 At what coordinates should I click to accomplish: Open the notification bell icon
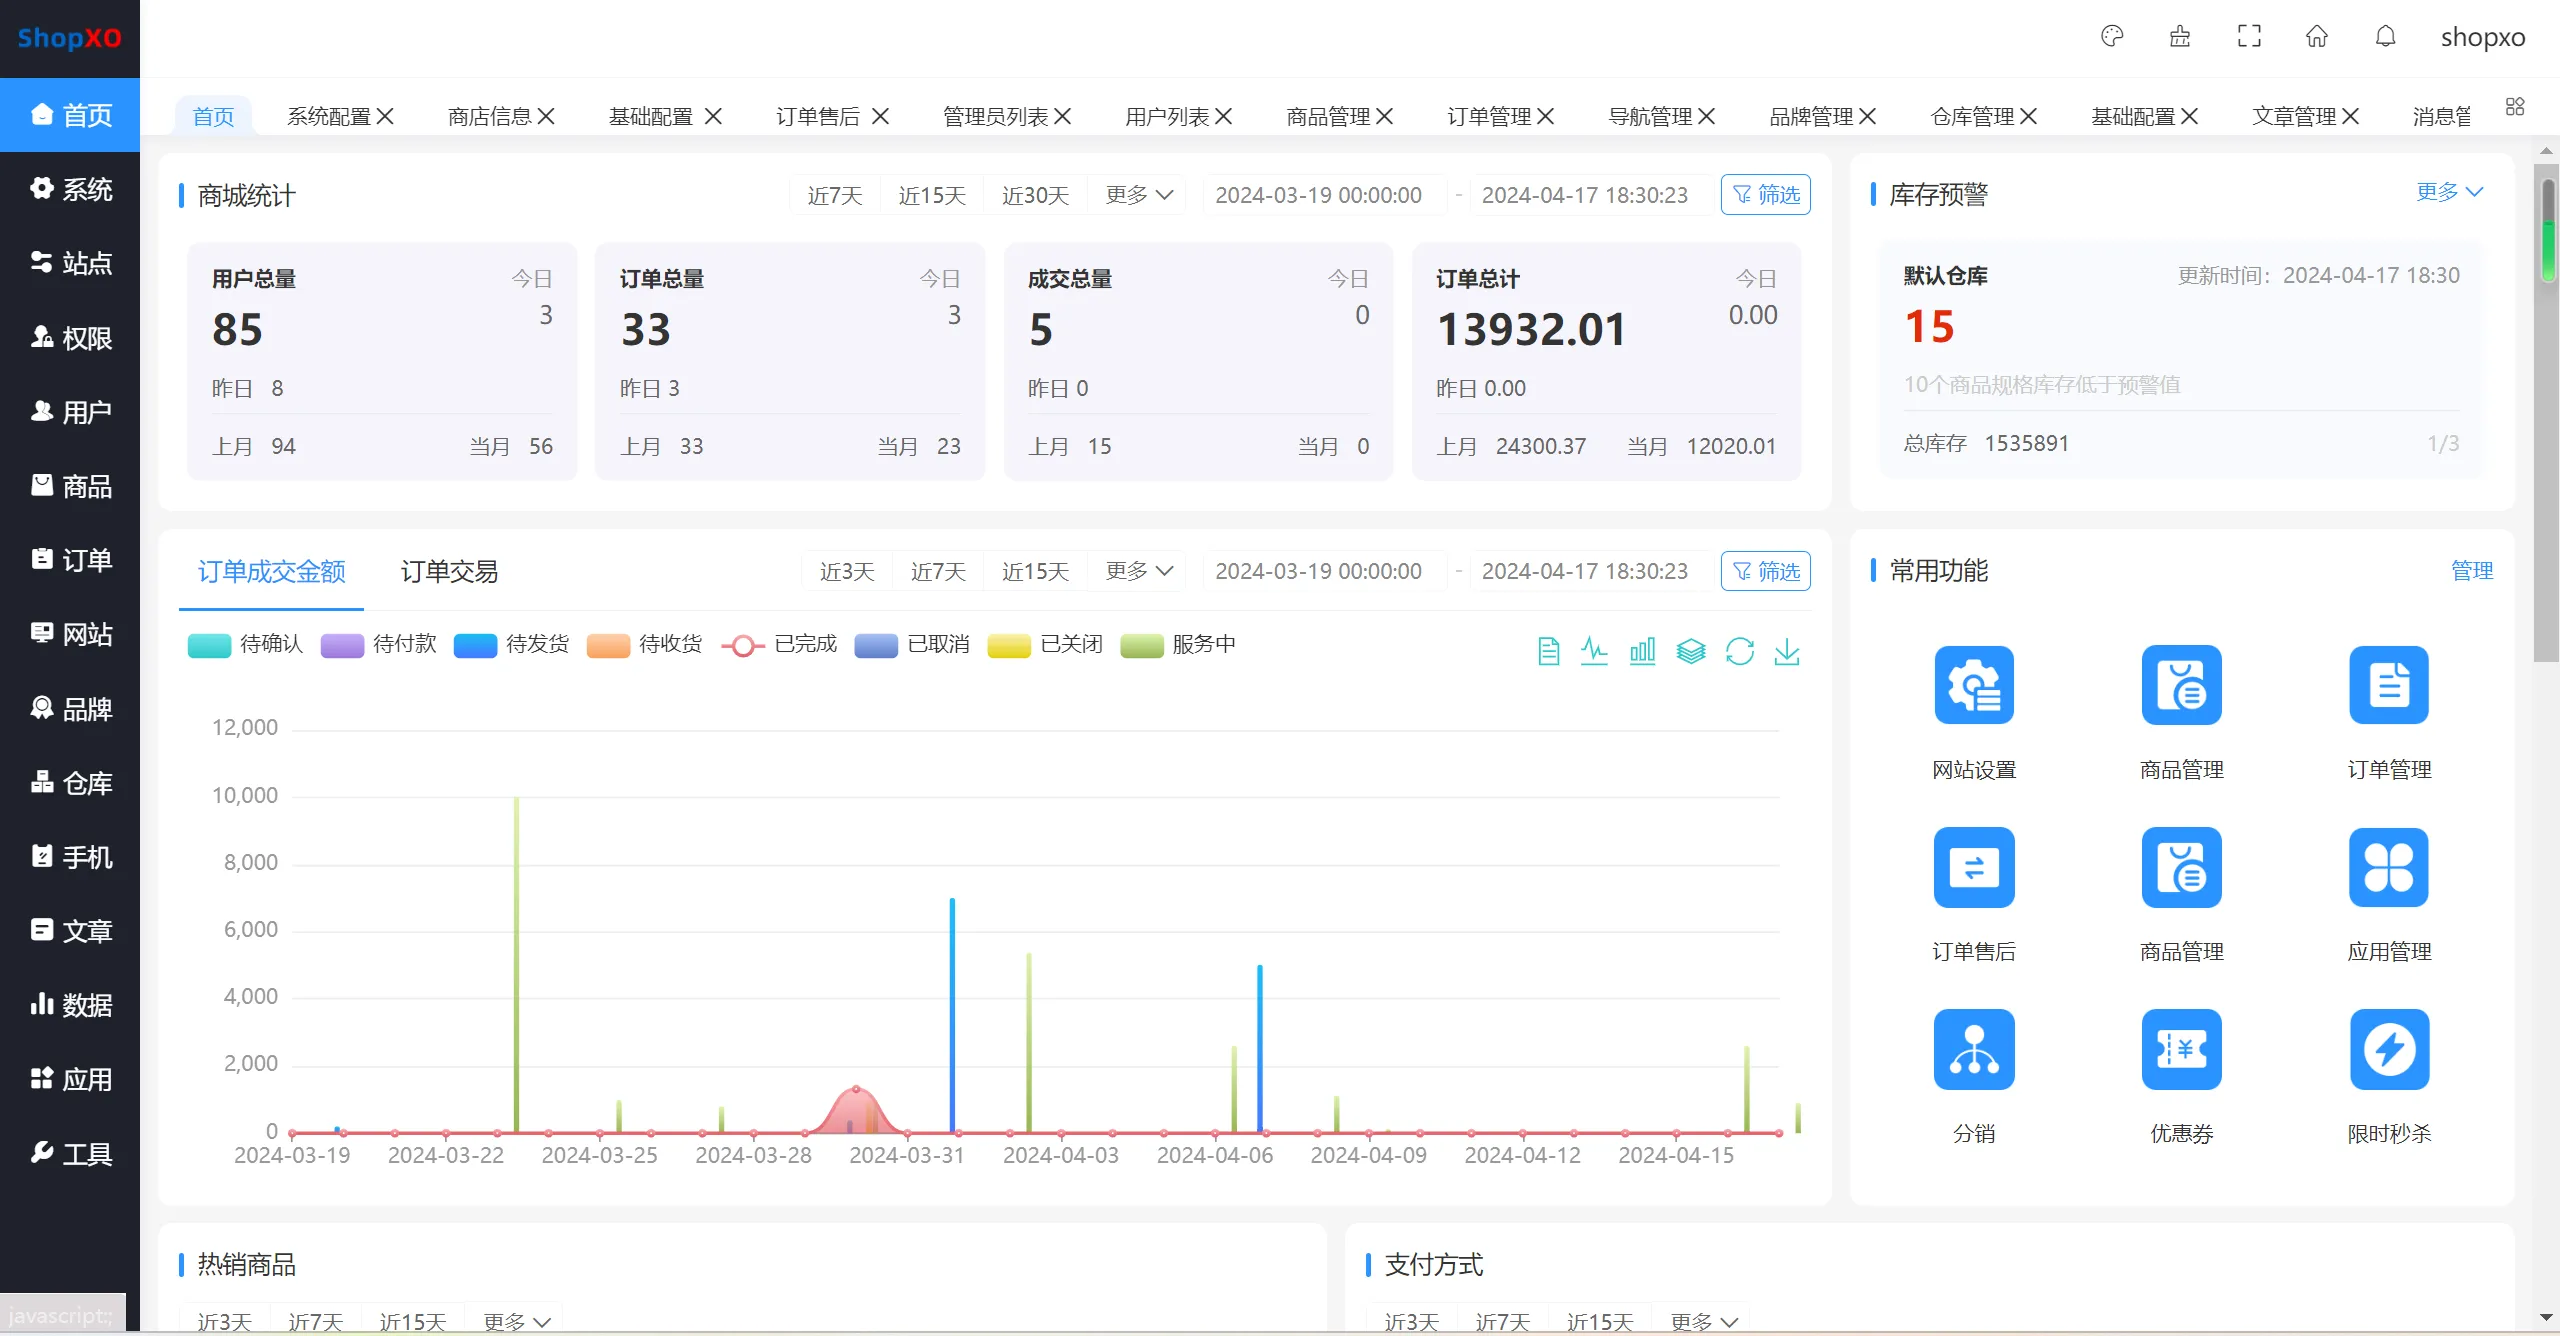tap(2385, 37)
